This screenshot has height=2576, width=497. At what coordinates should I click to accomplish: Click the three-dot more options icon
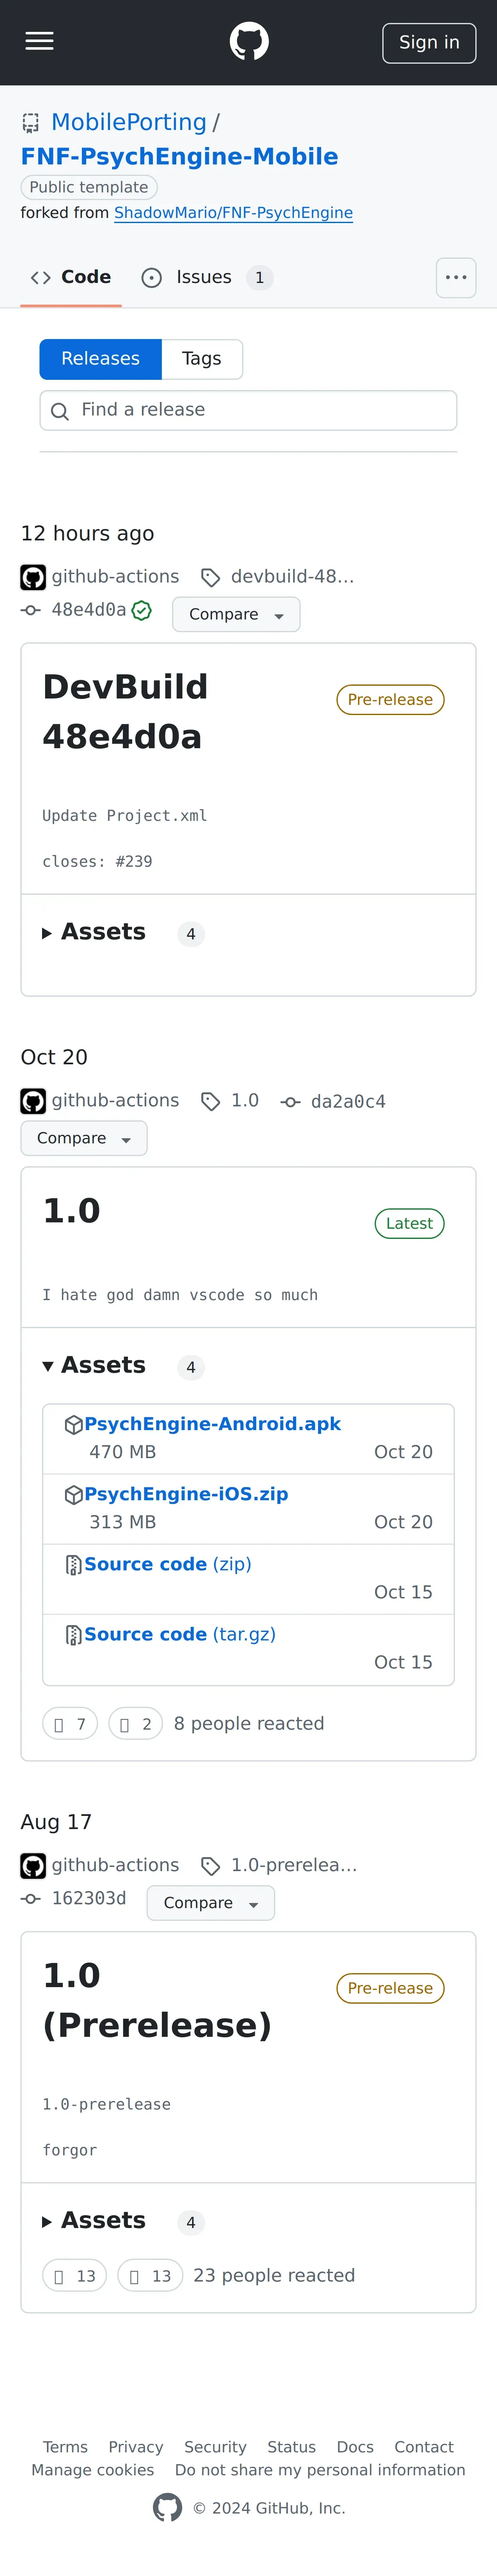tap(455, 278)
